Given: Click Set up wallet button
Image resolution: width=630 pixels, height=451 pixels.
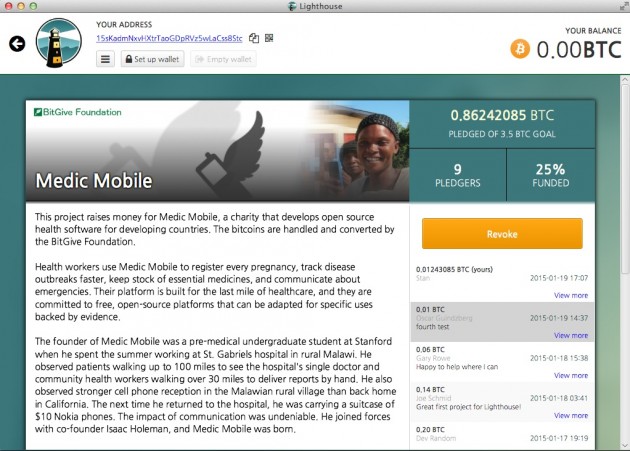Looking at the screenshot, I should [x=152, y=59].
